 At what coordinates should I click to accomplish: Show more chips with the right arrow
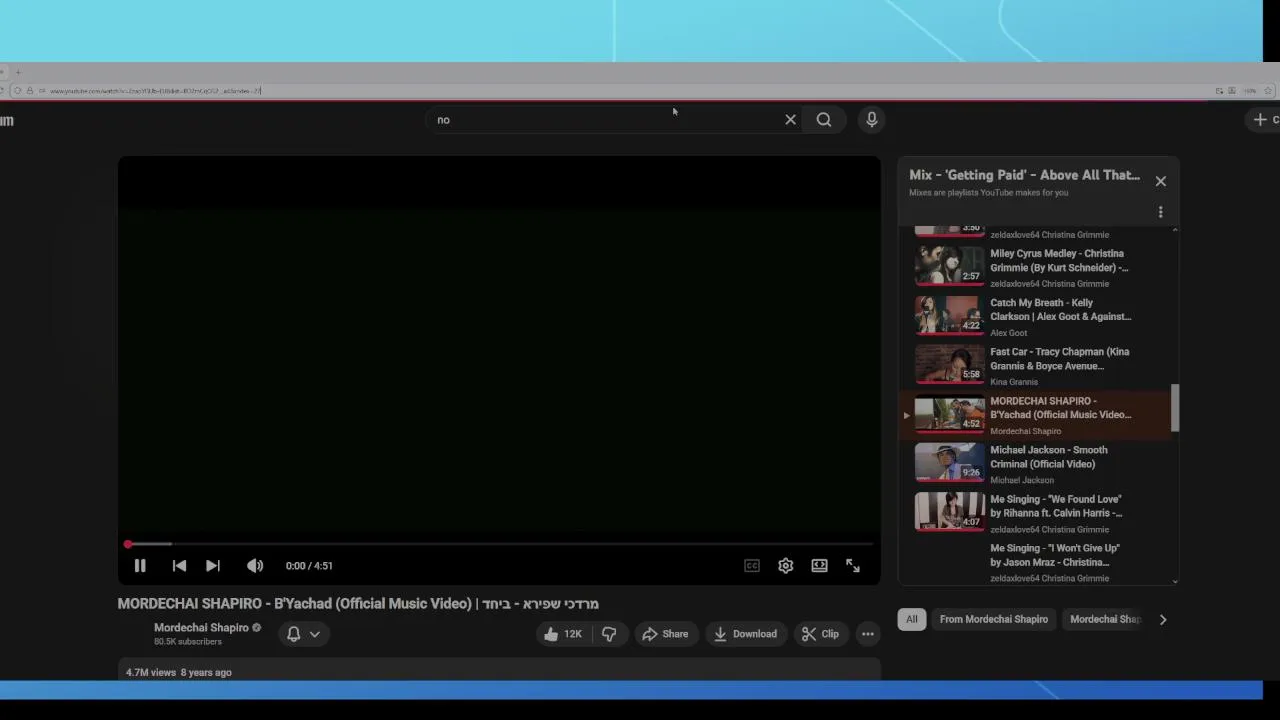1163,619
